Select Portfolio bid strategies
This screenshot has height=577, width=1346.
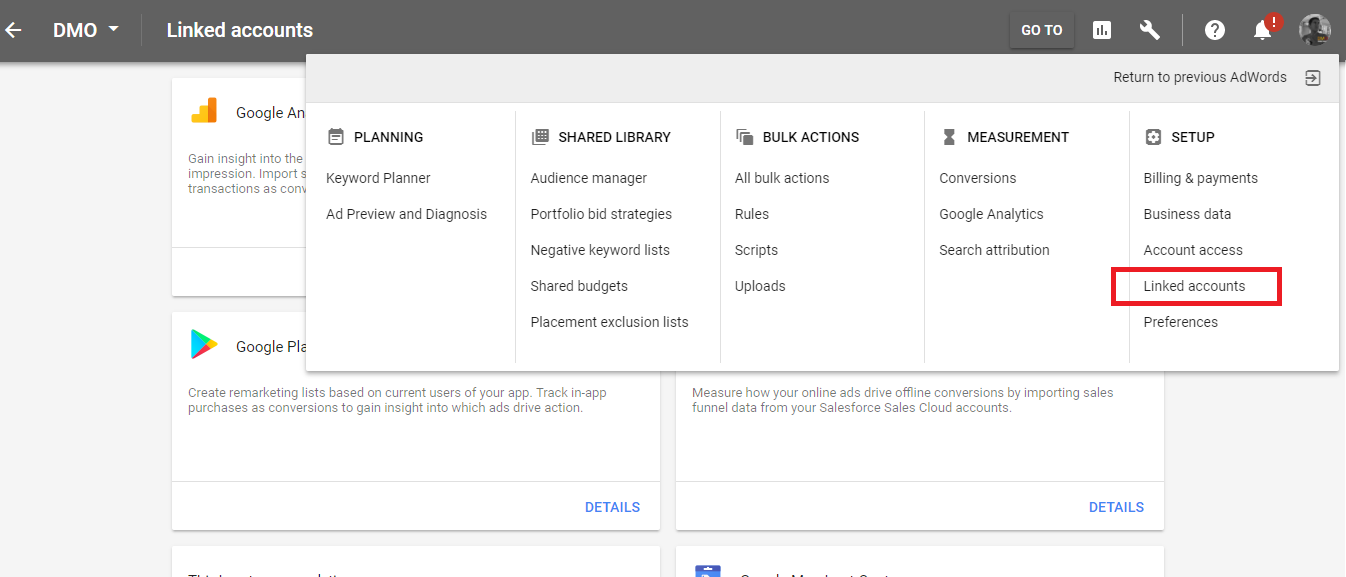click(x=601, y=214)
